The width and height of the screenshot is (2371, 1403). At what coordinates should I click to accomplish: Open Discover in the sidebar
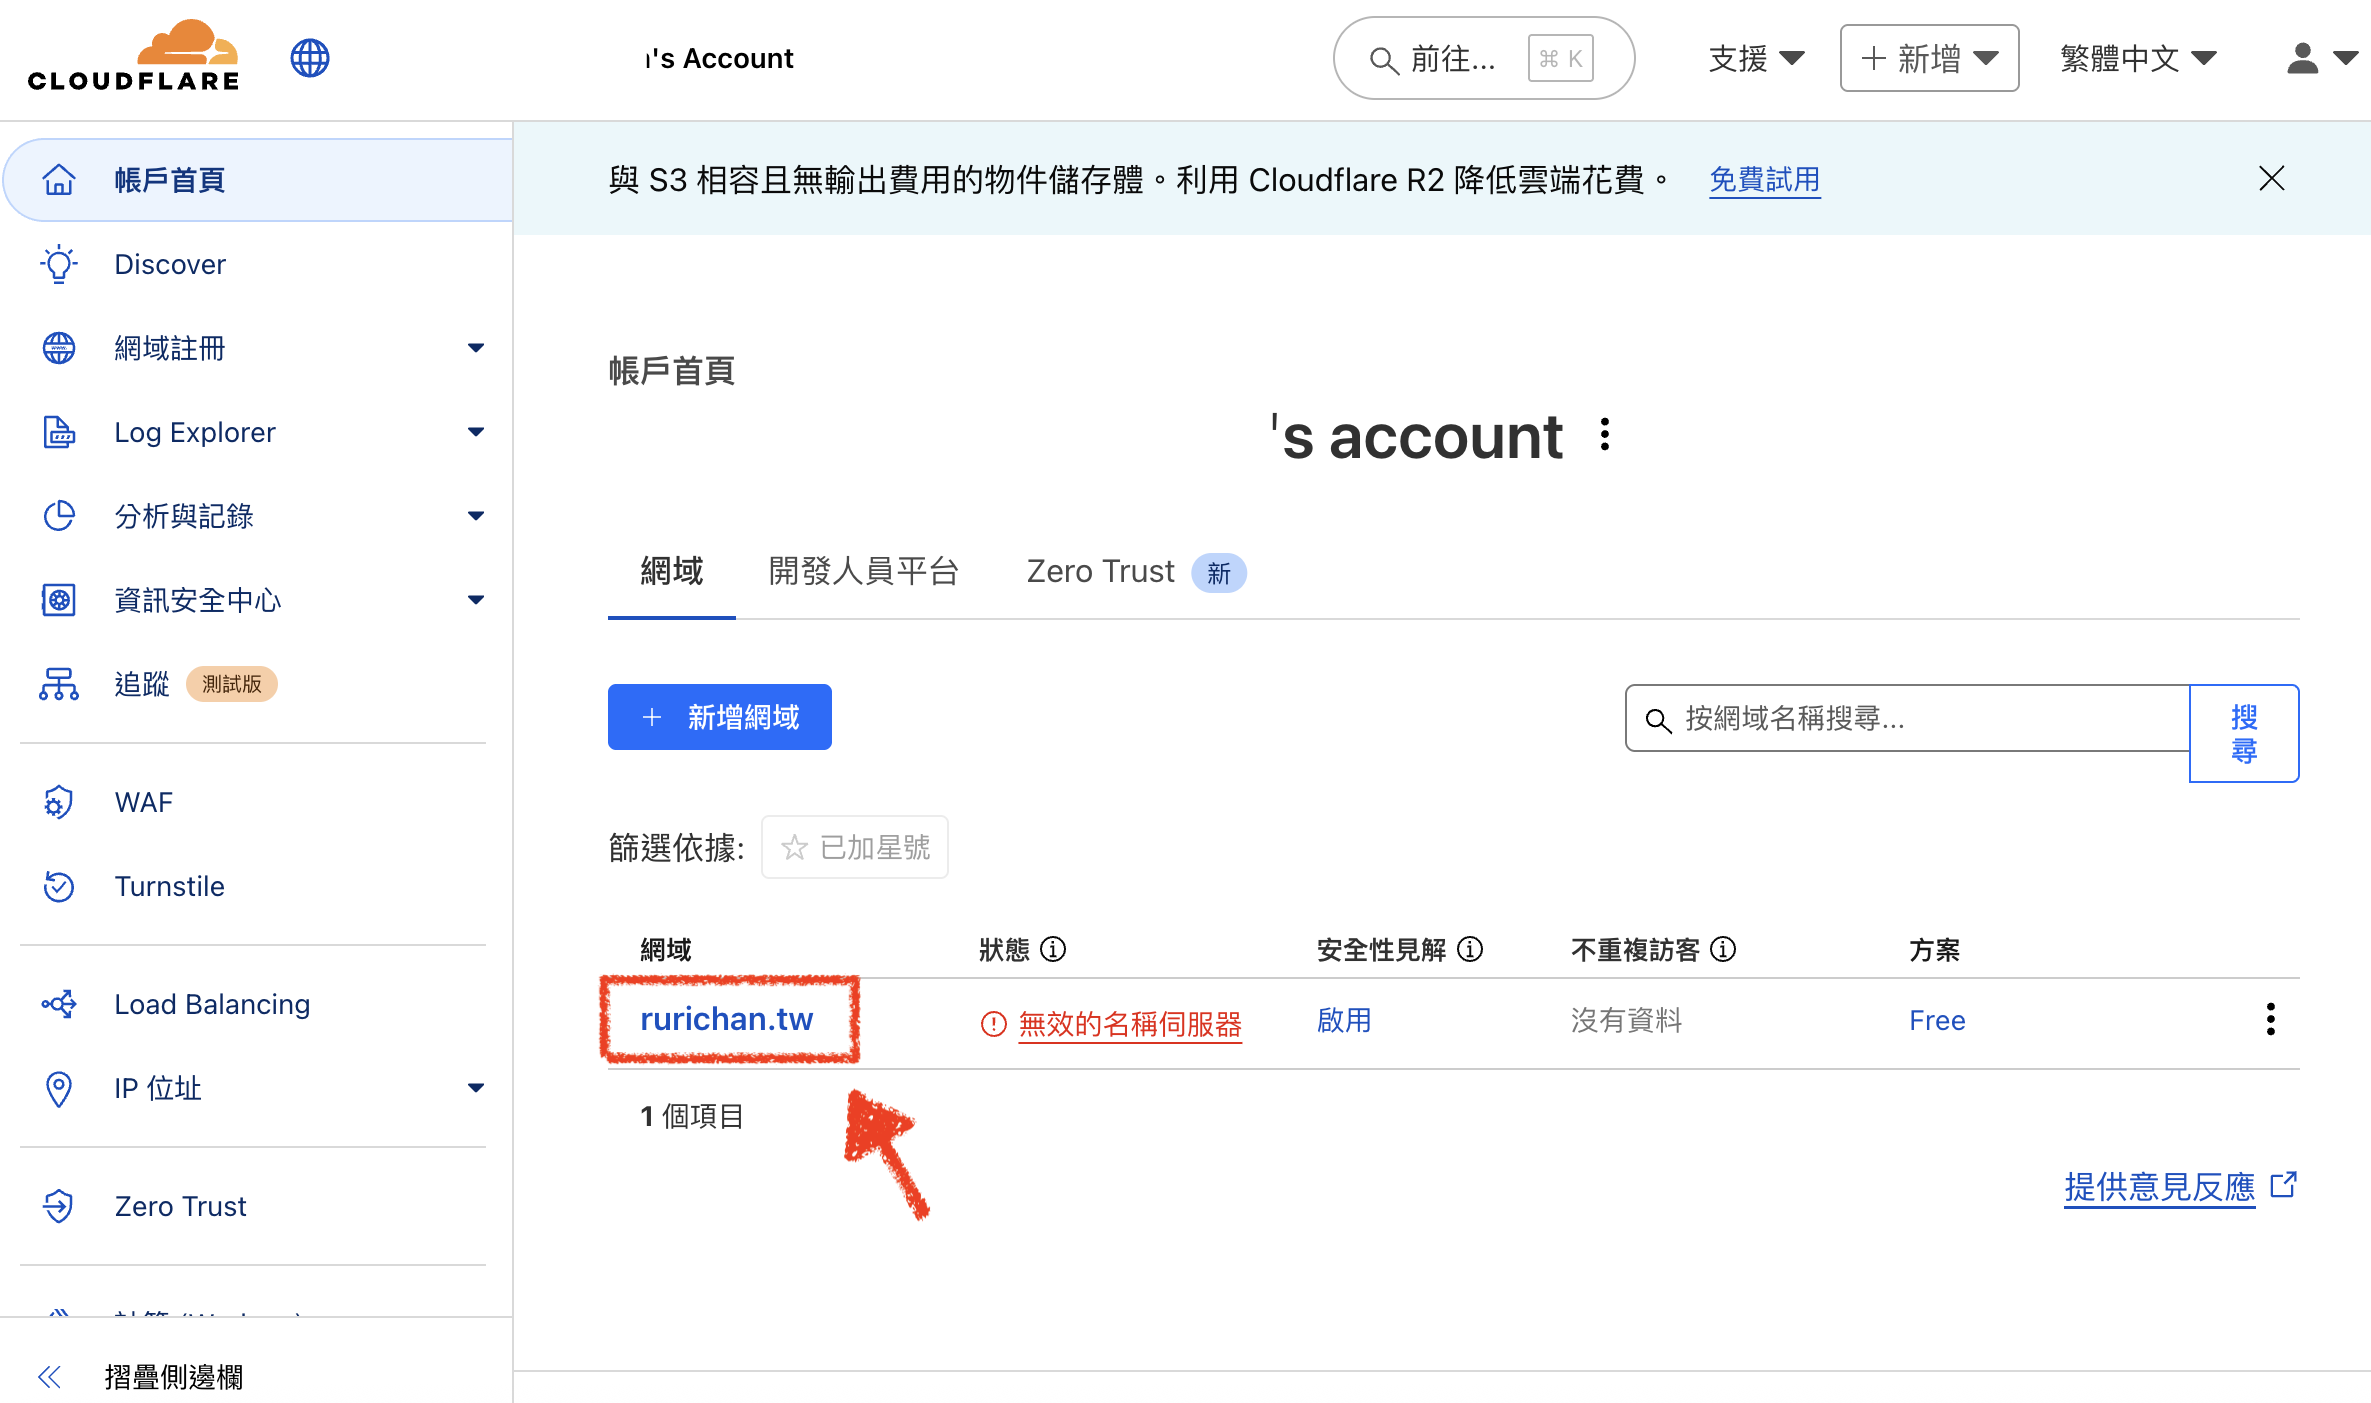[170, 264]
